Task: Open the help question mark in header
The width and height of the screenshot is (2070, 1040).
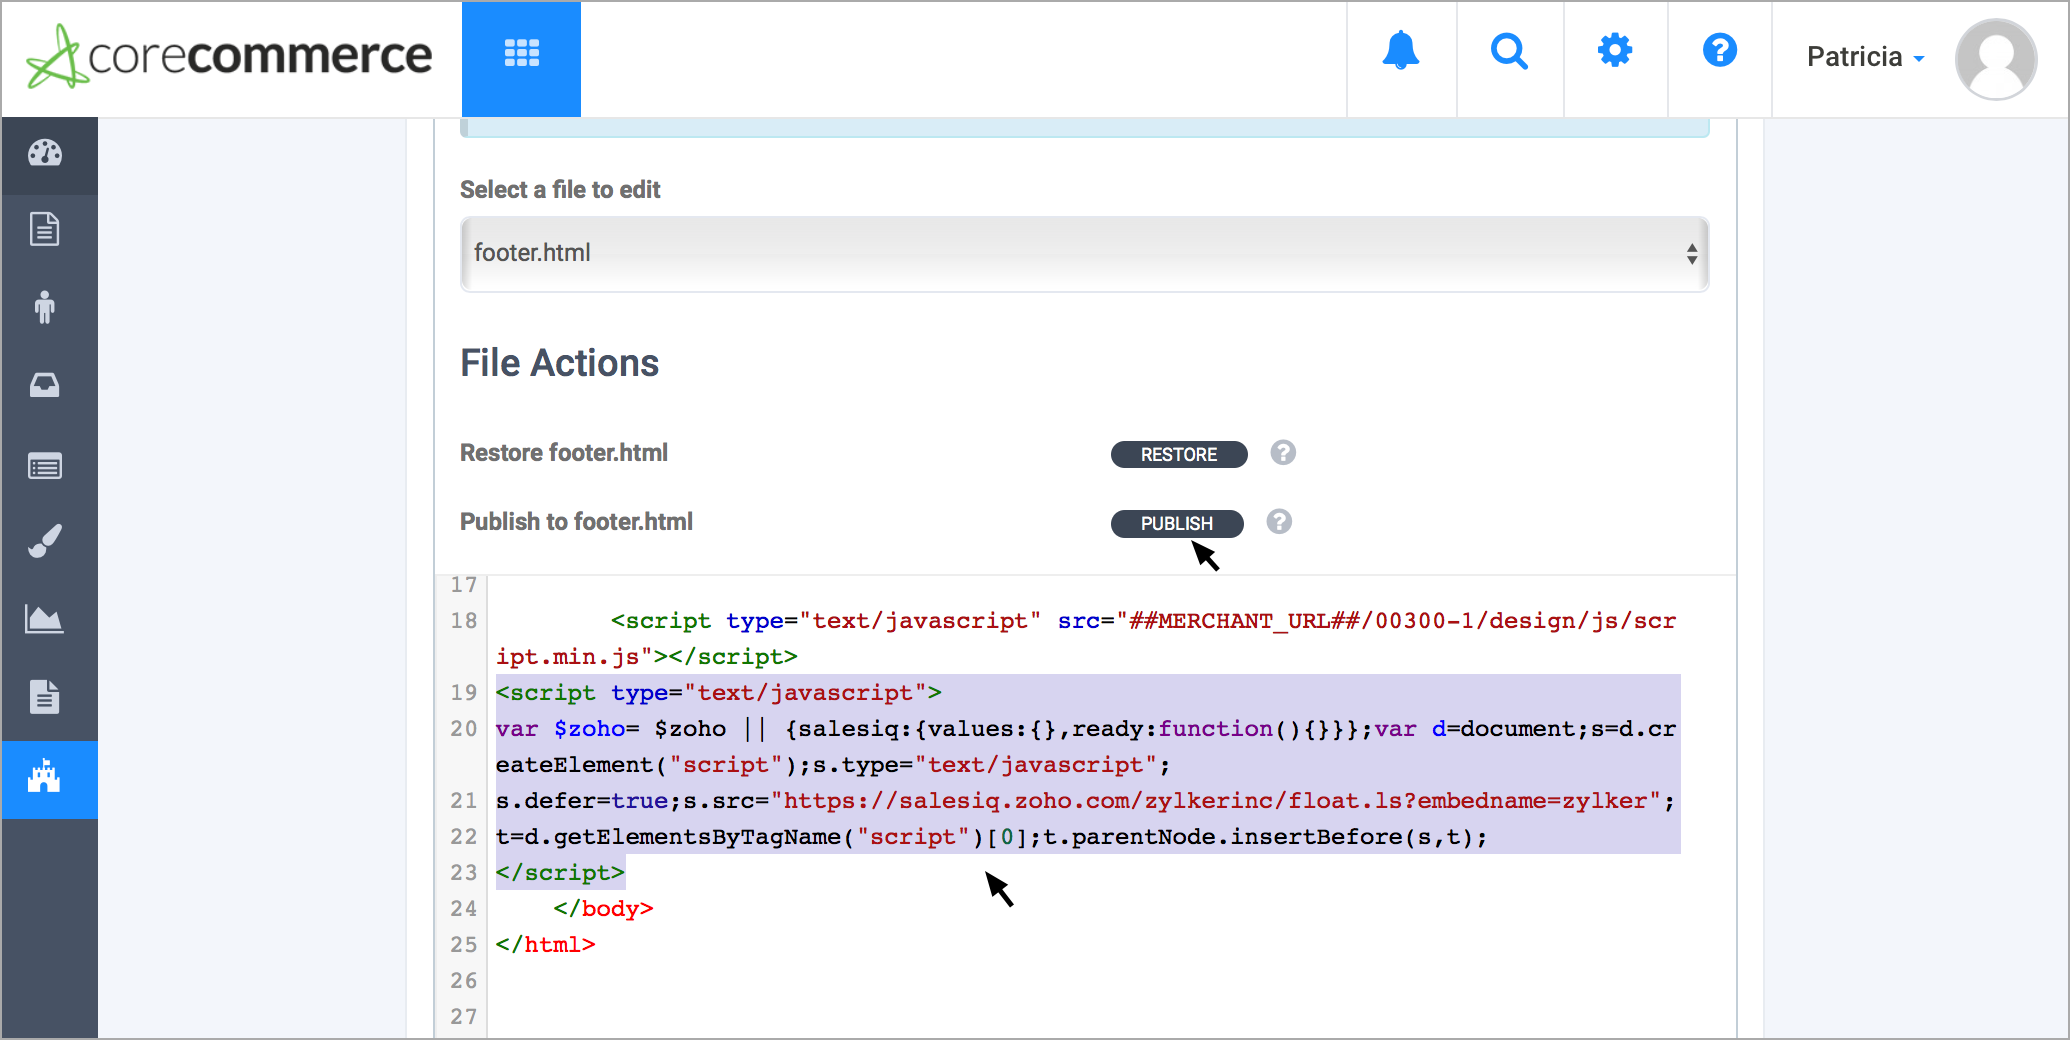Action: click(x=1719, y=50)
